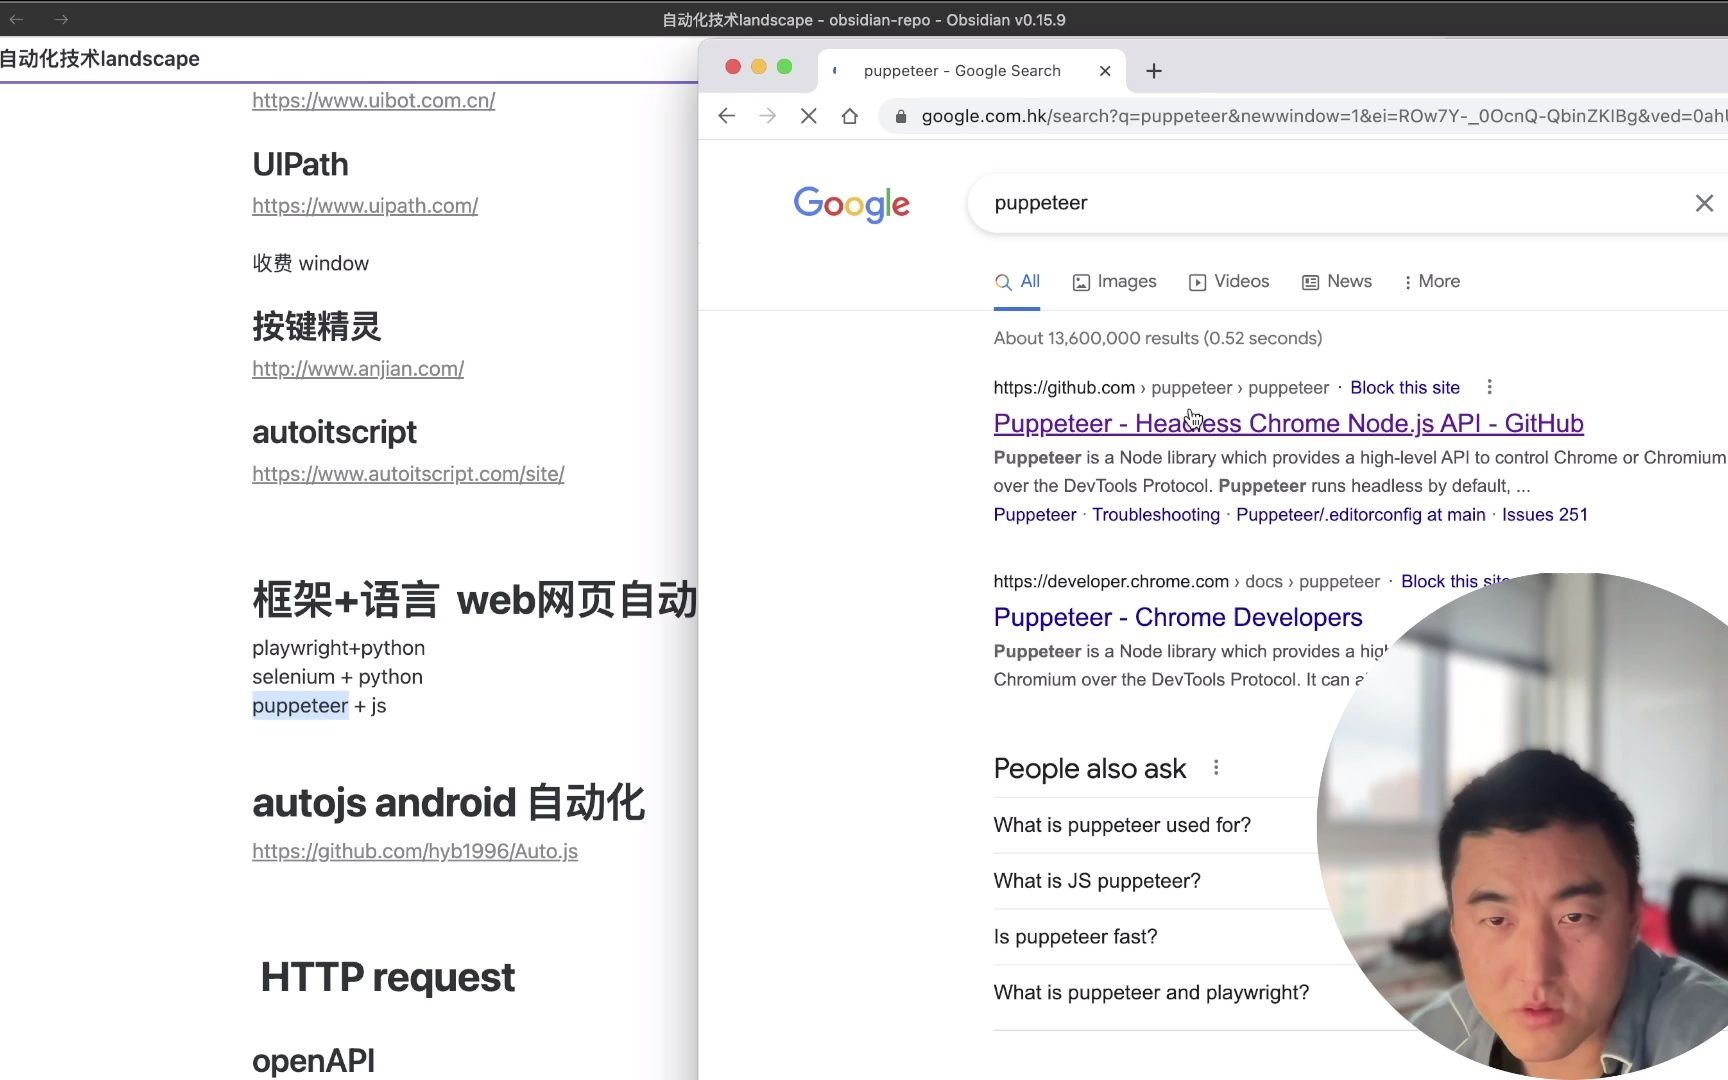Switch to News results
Viewport: 1728px width, 1080px height.
1337,282
